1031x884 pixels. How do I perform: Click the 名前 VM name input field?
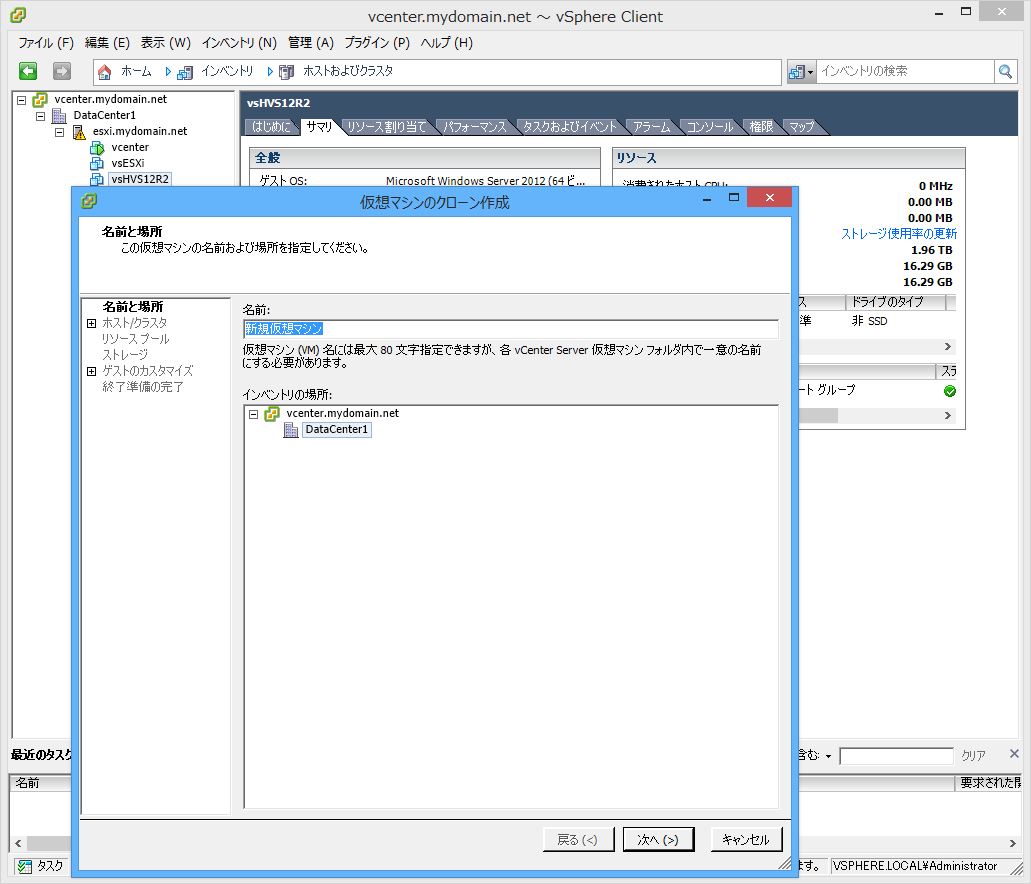[510, 329]
